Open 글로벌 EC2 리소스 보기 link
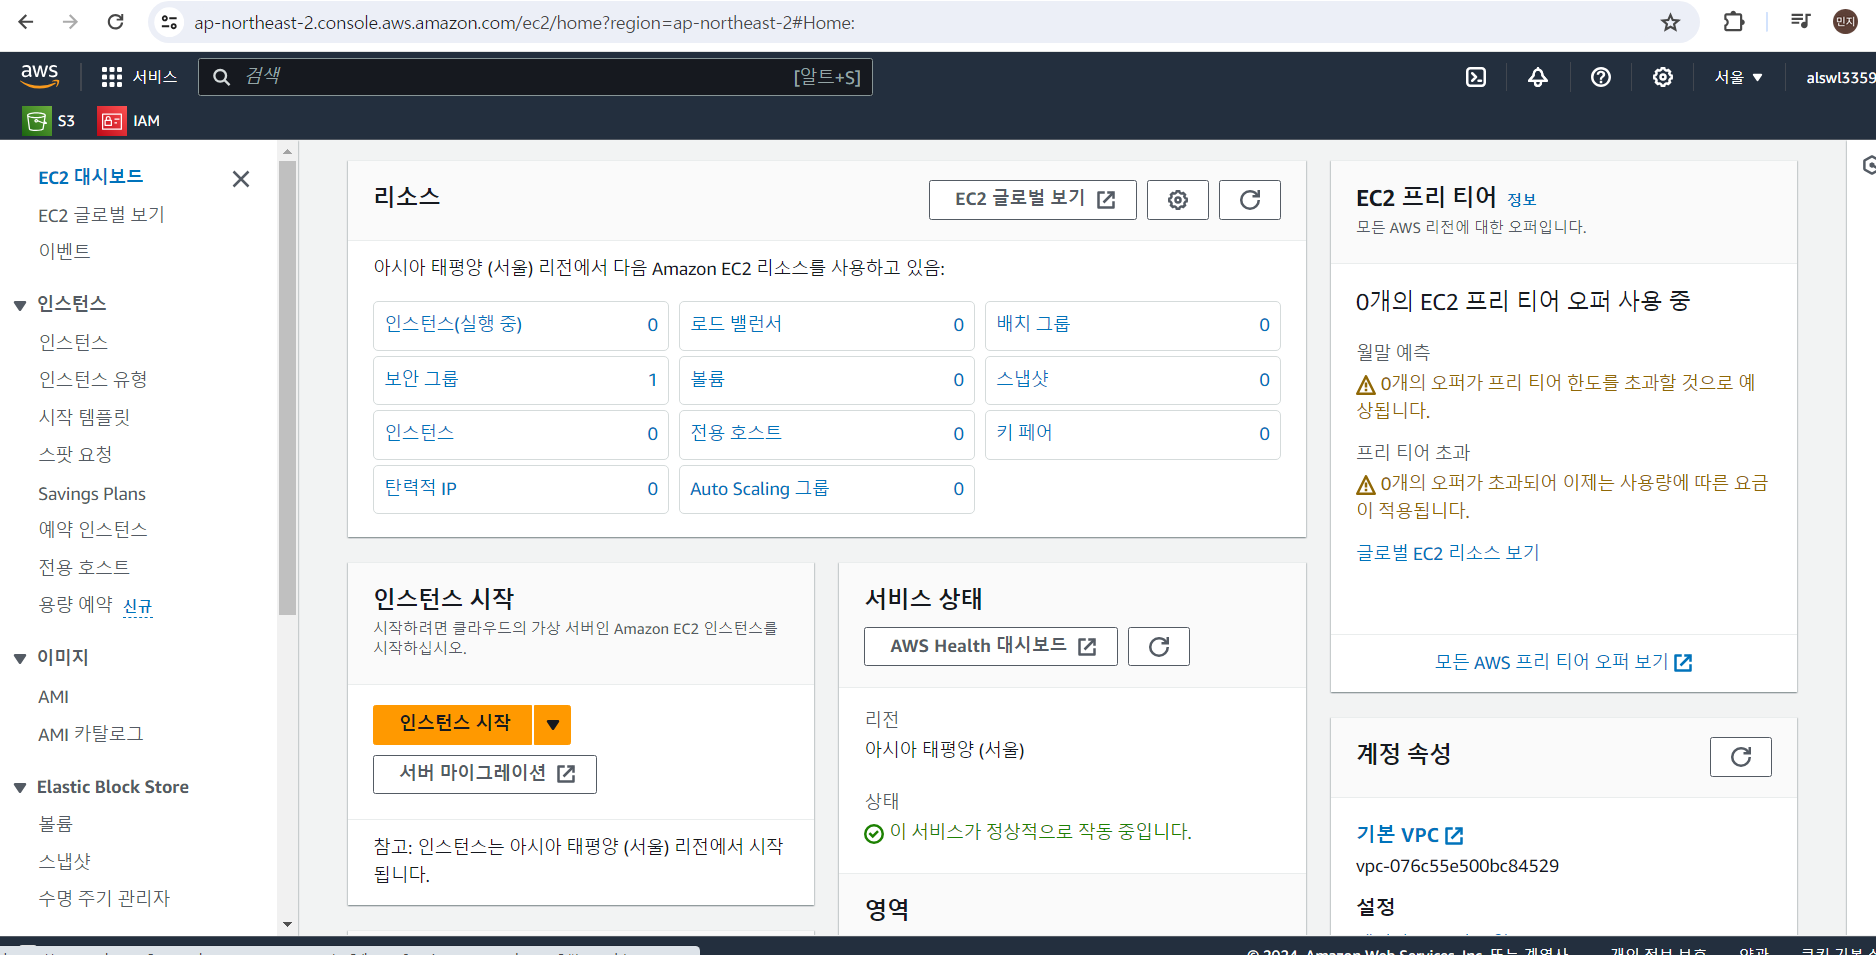The height and width of the screenshot is (955, 1876). point(1447,553)
